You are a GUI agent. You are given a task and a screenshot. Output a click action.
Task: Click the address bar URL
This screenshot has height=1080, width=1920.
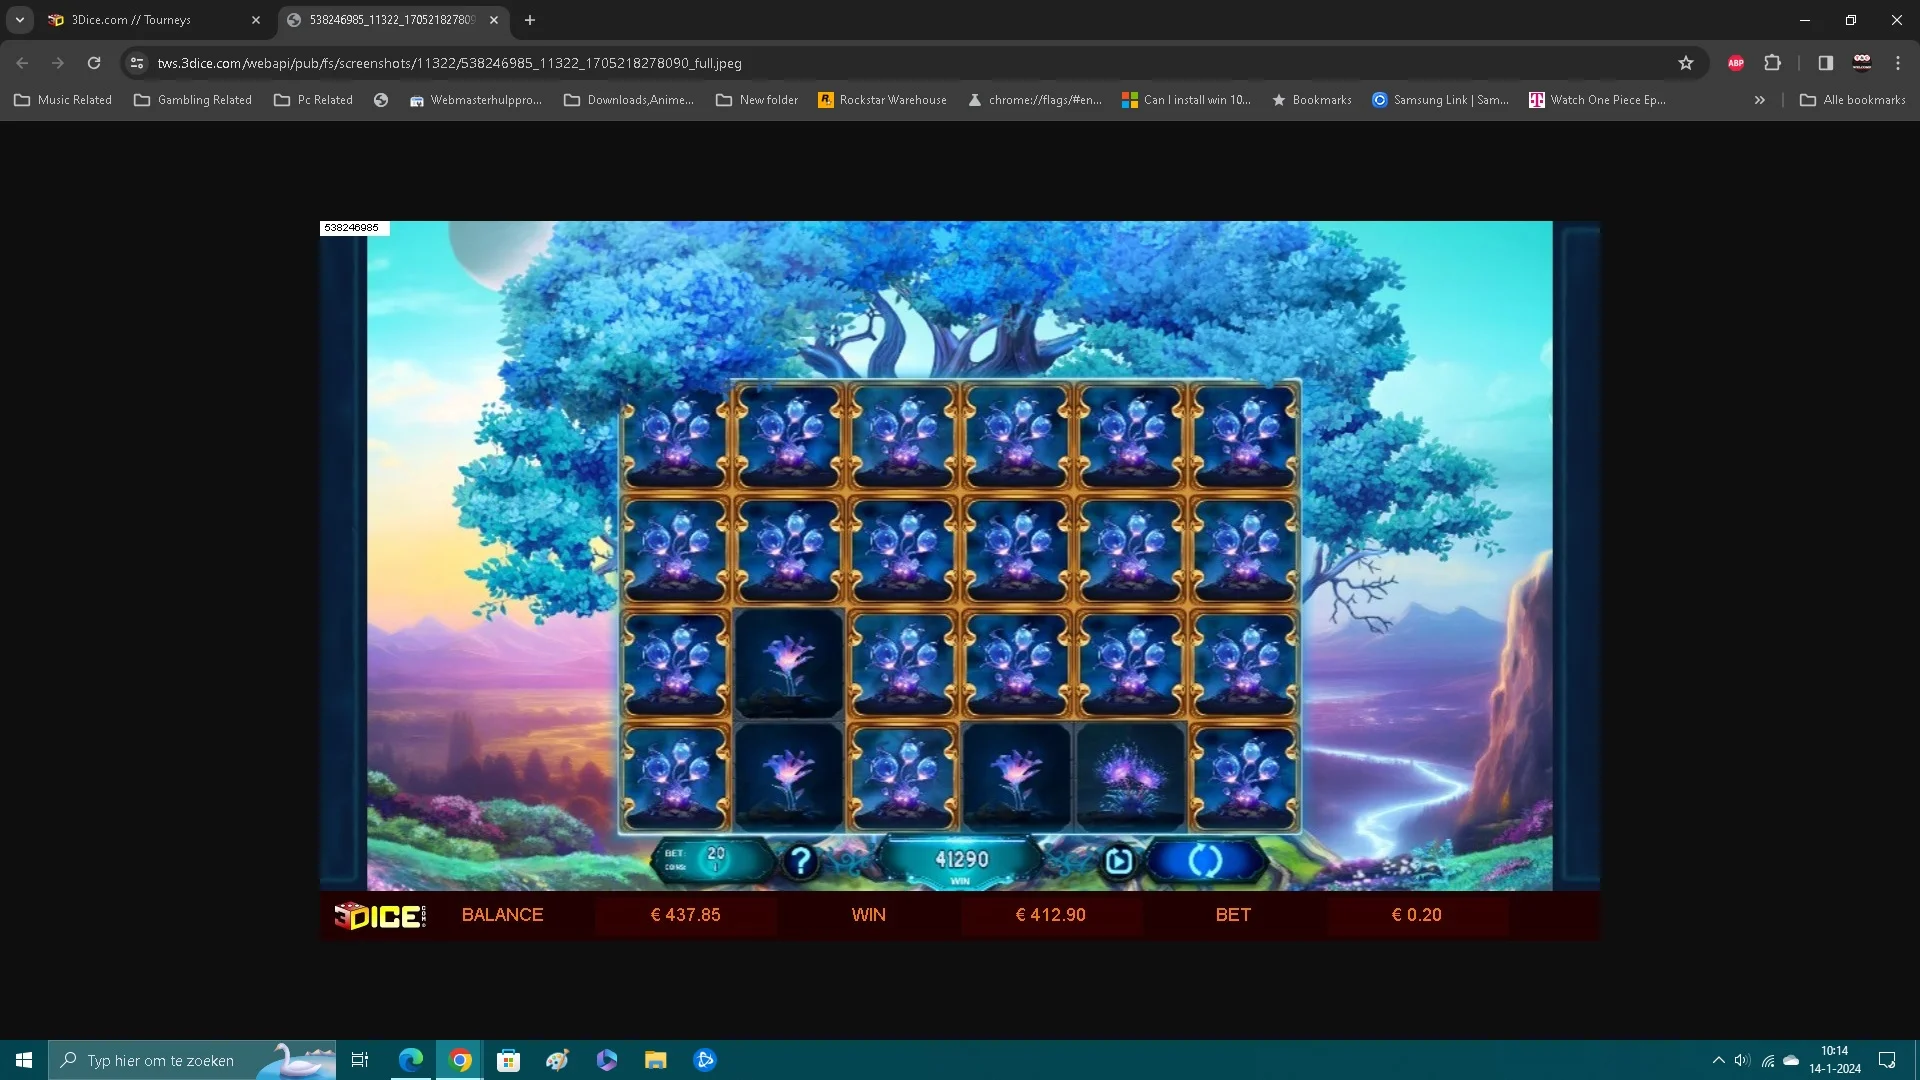click(449, 63)
